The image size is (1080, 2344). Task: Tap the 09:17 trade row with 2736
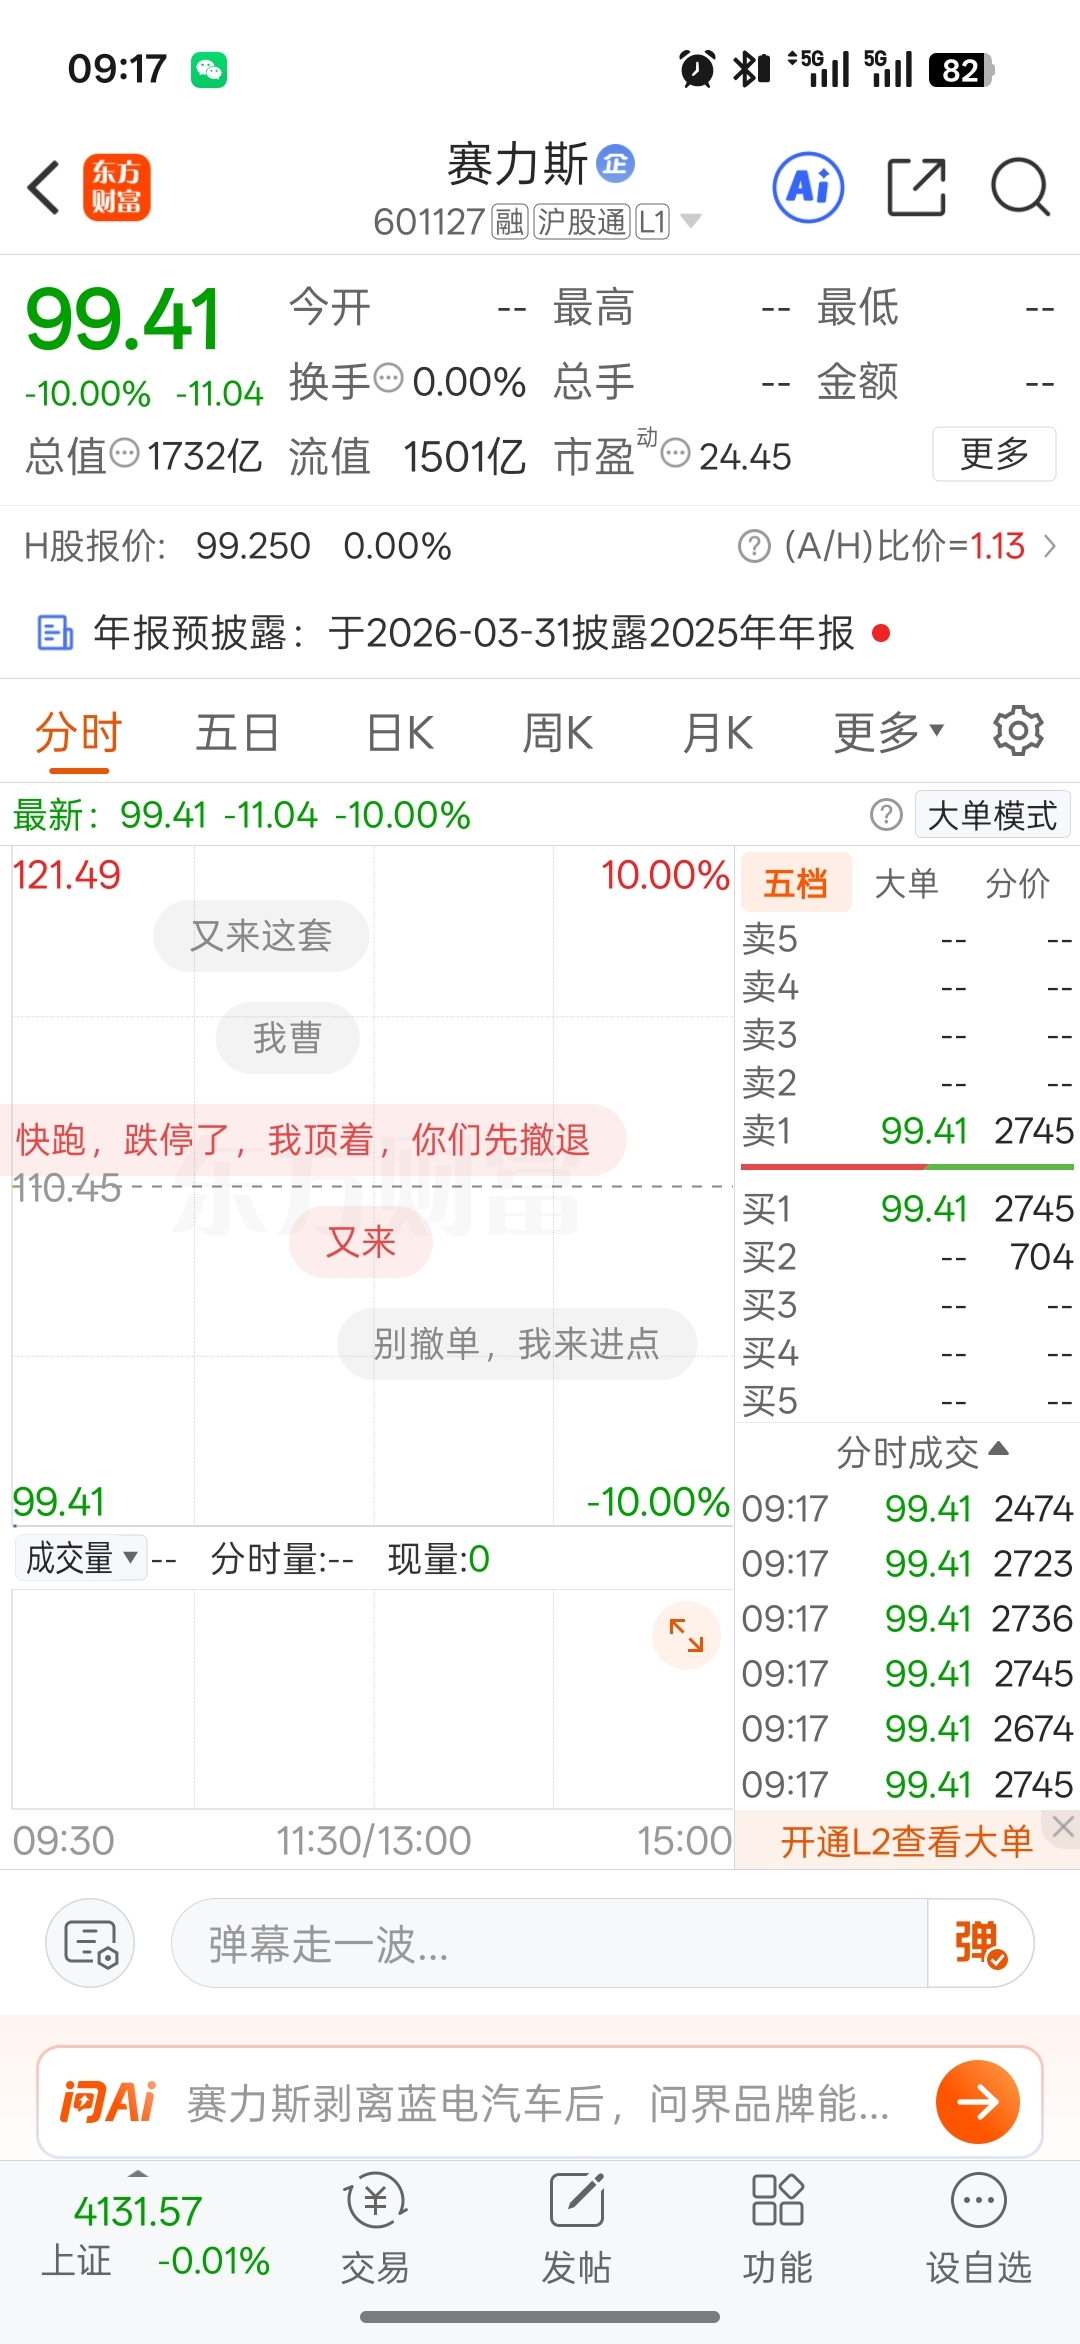[x=907, y=1618]
